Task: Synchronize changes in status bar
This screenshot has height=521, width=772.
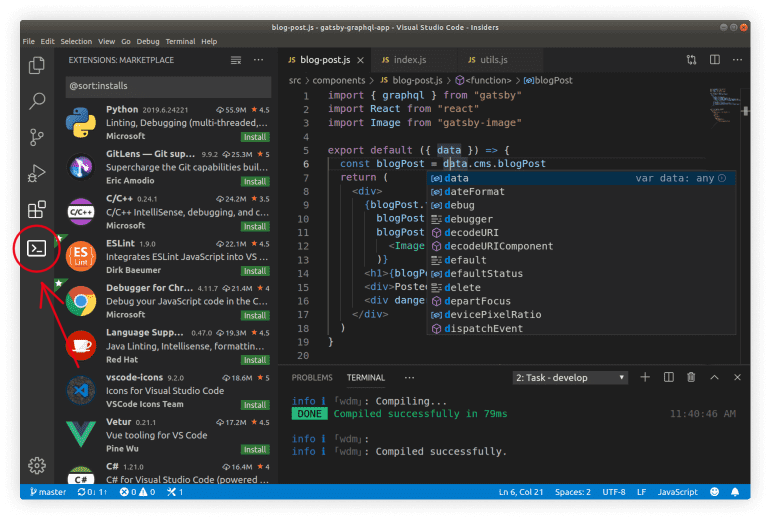Action: (x=92, y=492)
